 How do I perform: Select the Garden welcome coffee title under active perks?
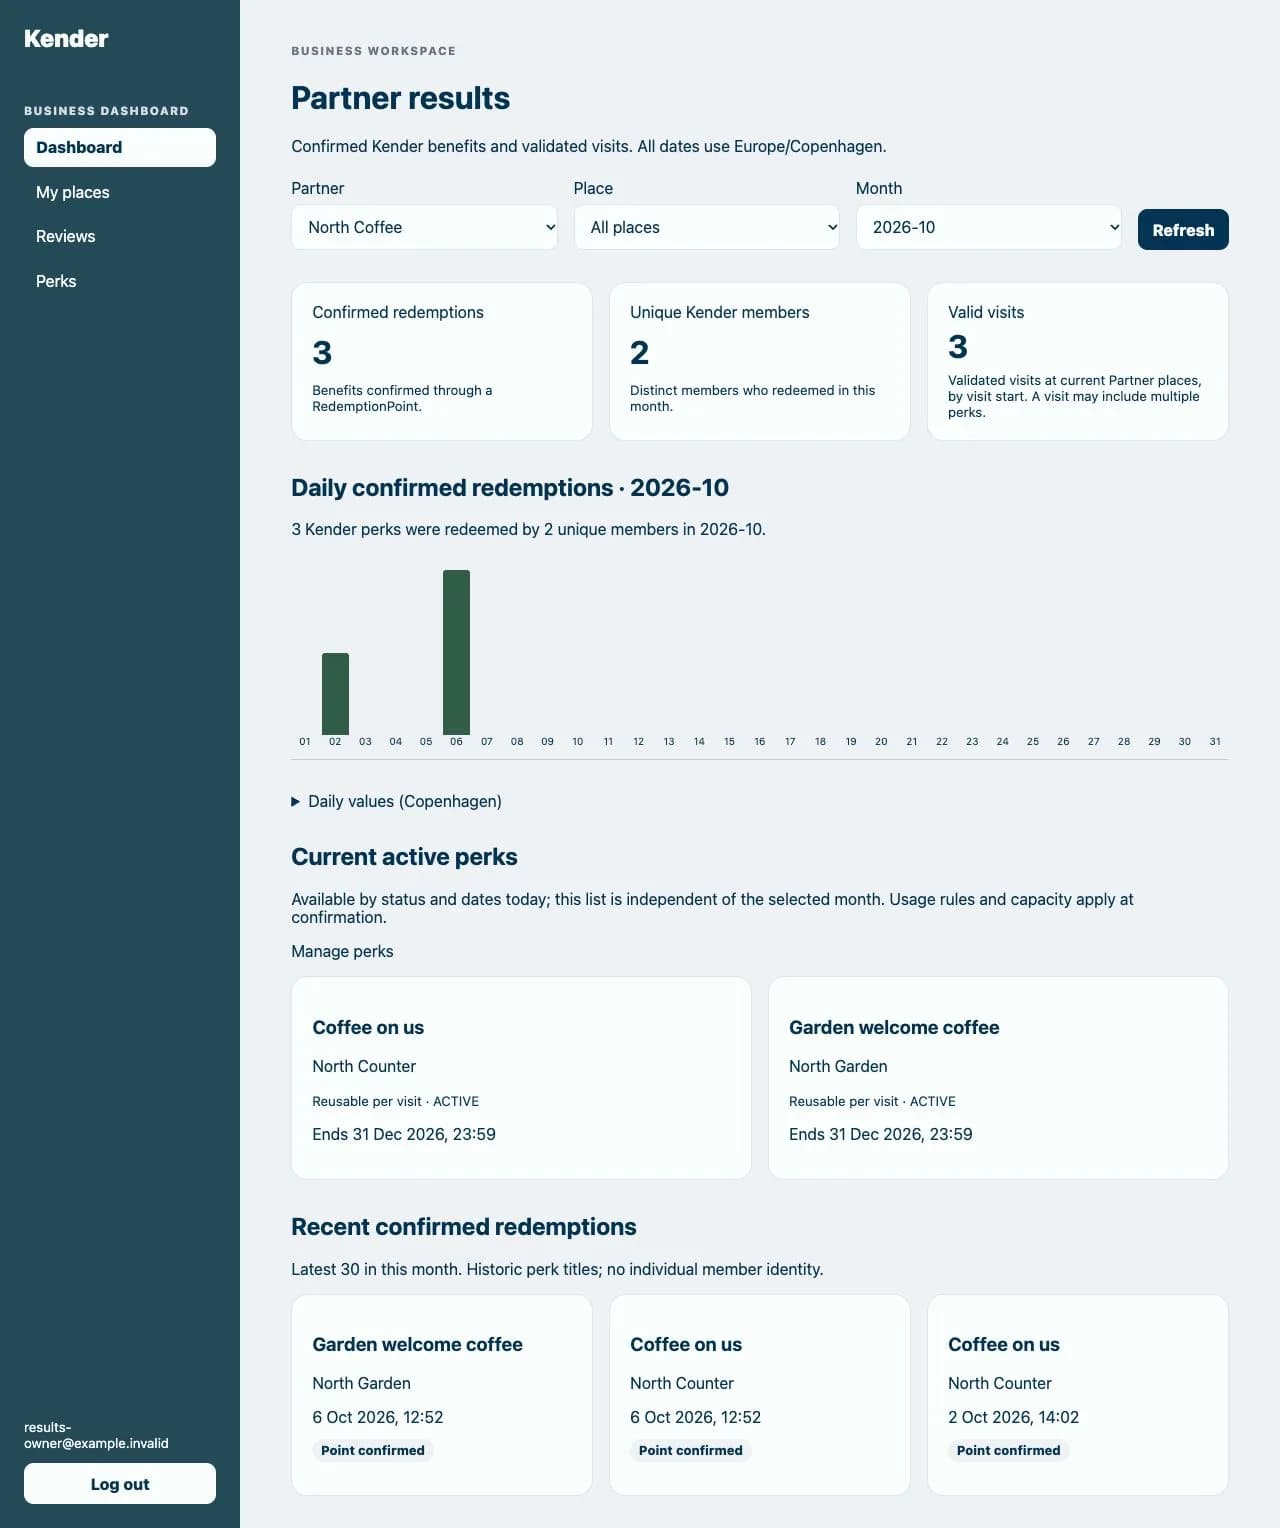pyautogui.click(x=894, y=1027)
